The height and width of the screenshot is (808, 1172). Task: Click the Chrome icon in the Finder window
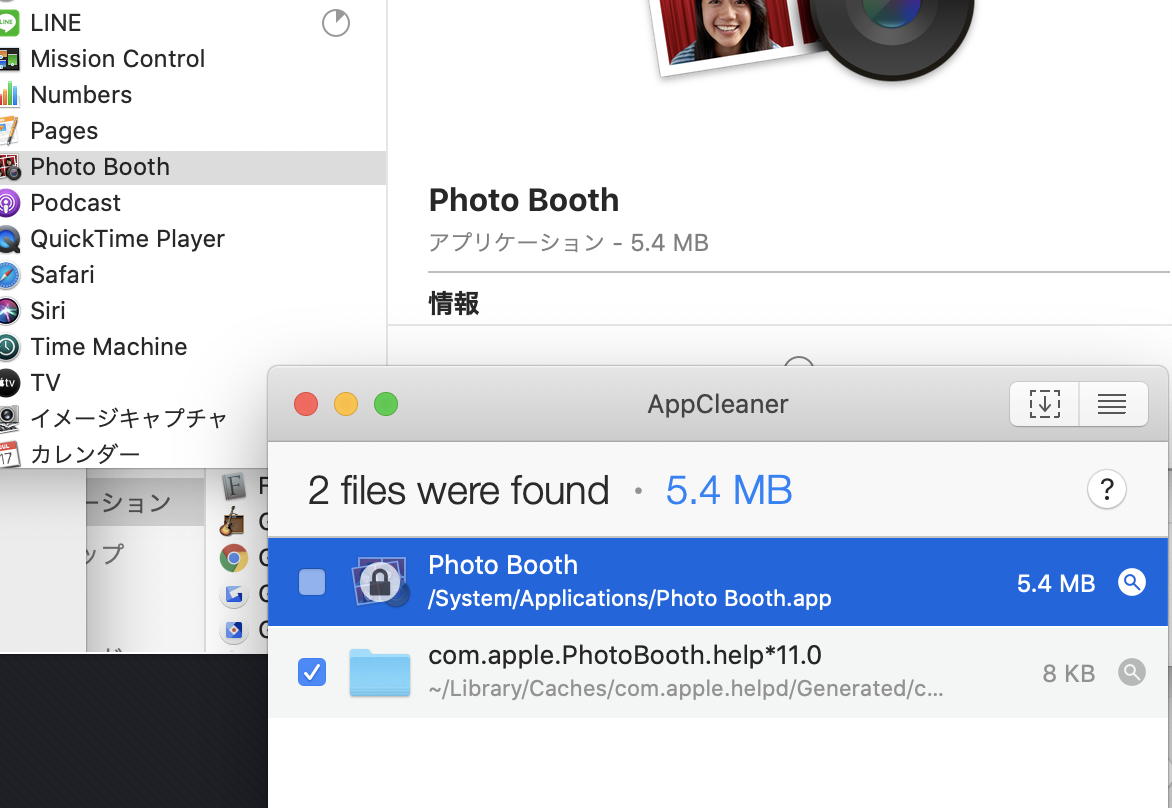(234, 558)
